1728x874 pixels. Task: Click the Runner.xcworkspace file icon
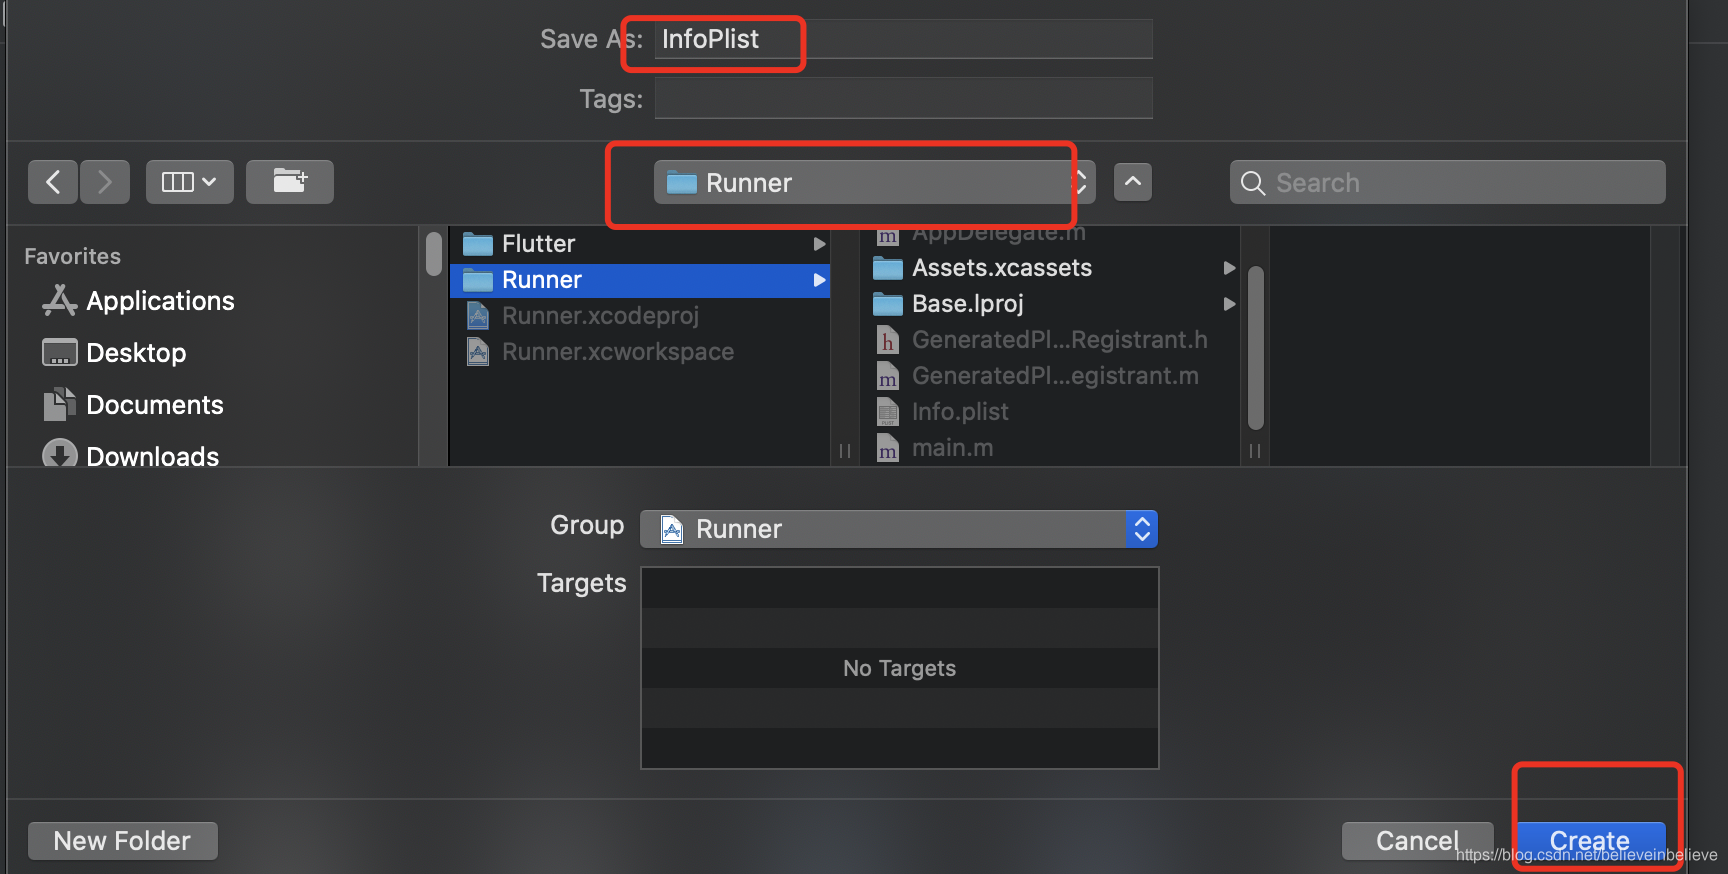(478, 352)
